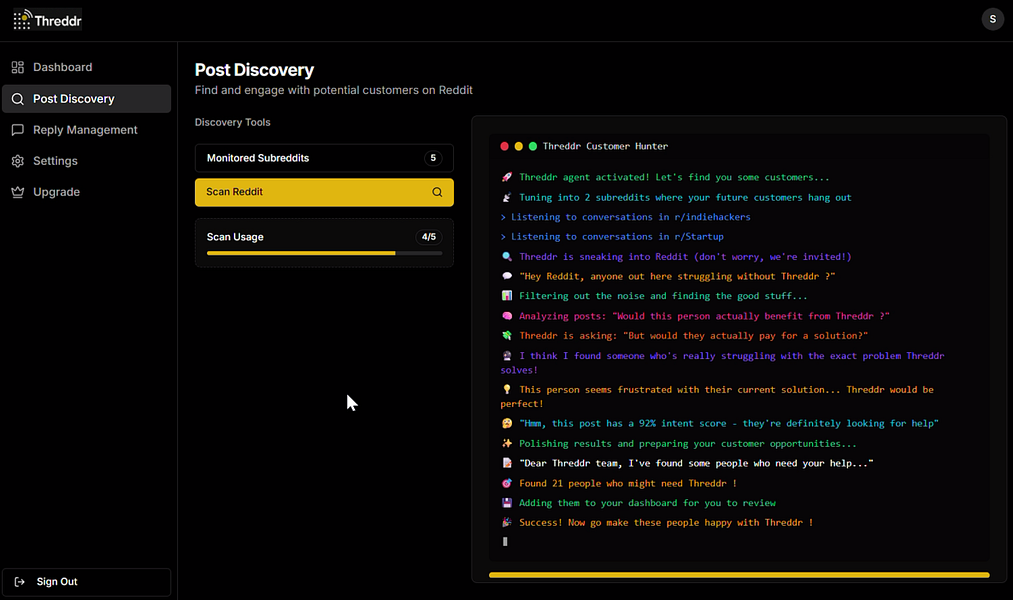Click the yellow terminal window dot
Image resolution: width=1013 pixels, height=600 pixels.
(x=519, y=147)
